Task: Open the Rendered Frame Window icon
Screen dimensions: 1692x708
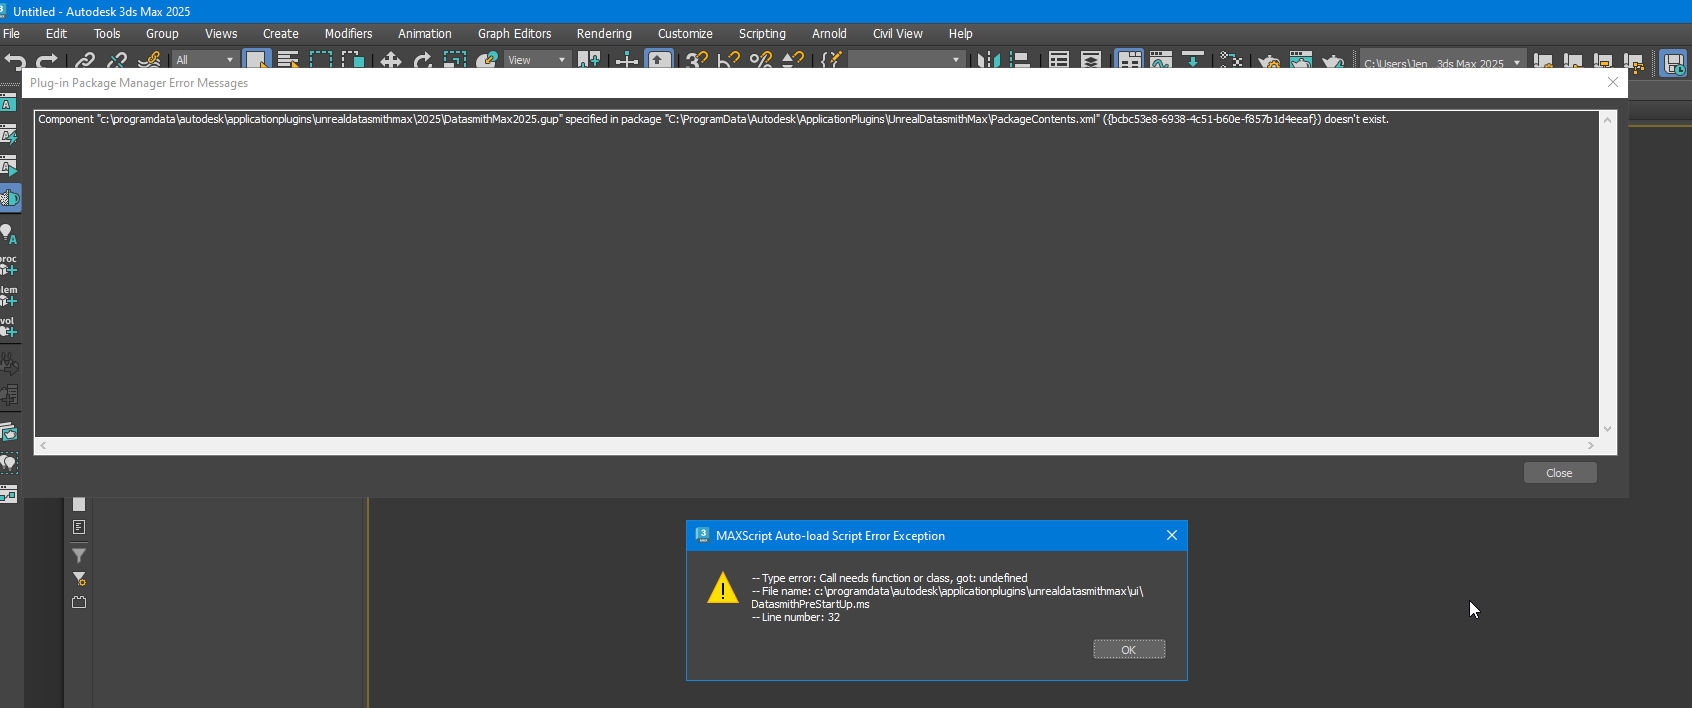Action: click(1300, 60)
